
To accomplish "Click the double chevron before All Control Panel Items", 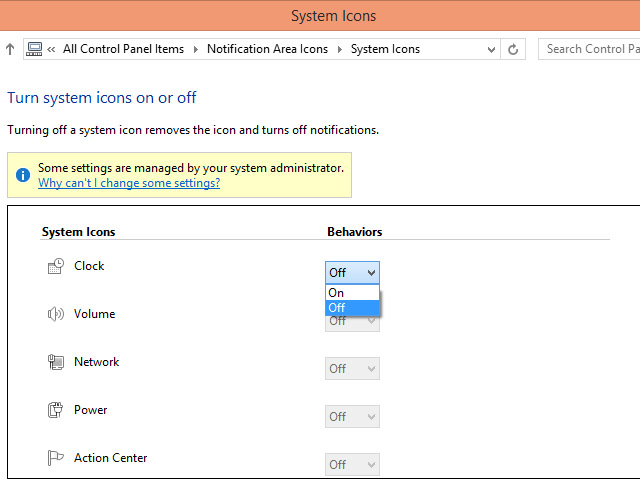I will 51,50.
